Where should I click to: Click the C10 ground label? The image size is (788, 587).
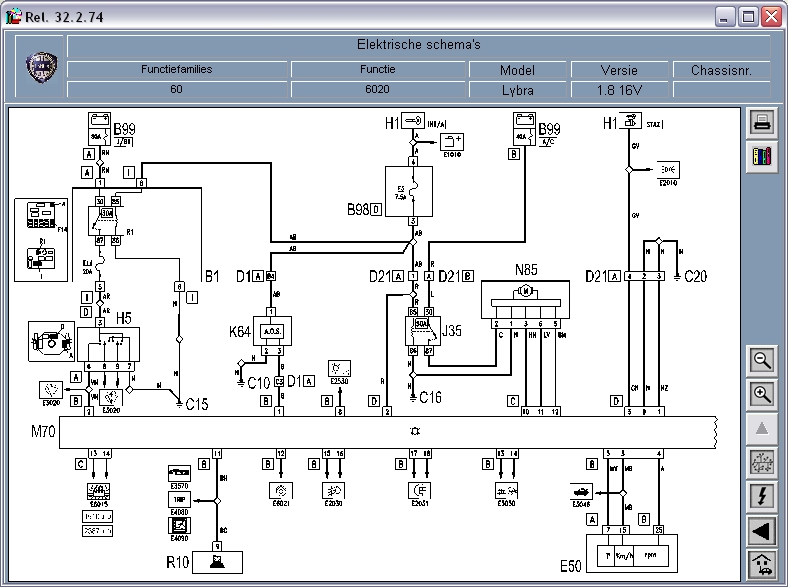[x=259, y=383]
